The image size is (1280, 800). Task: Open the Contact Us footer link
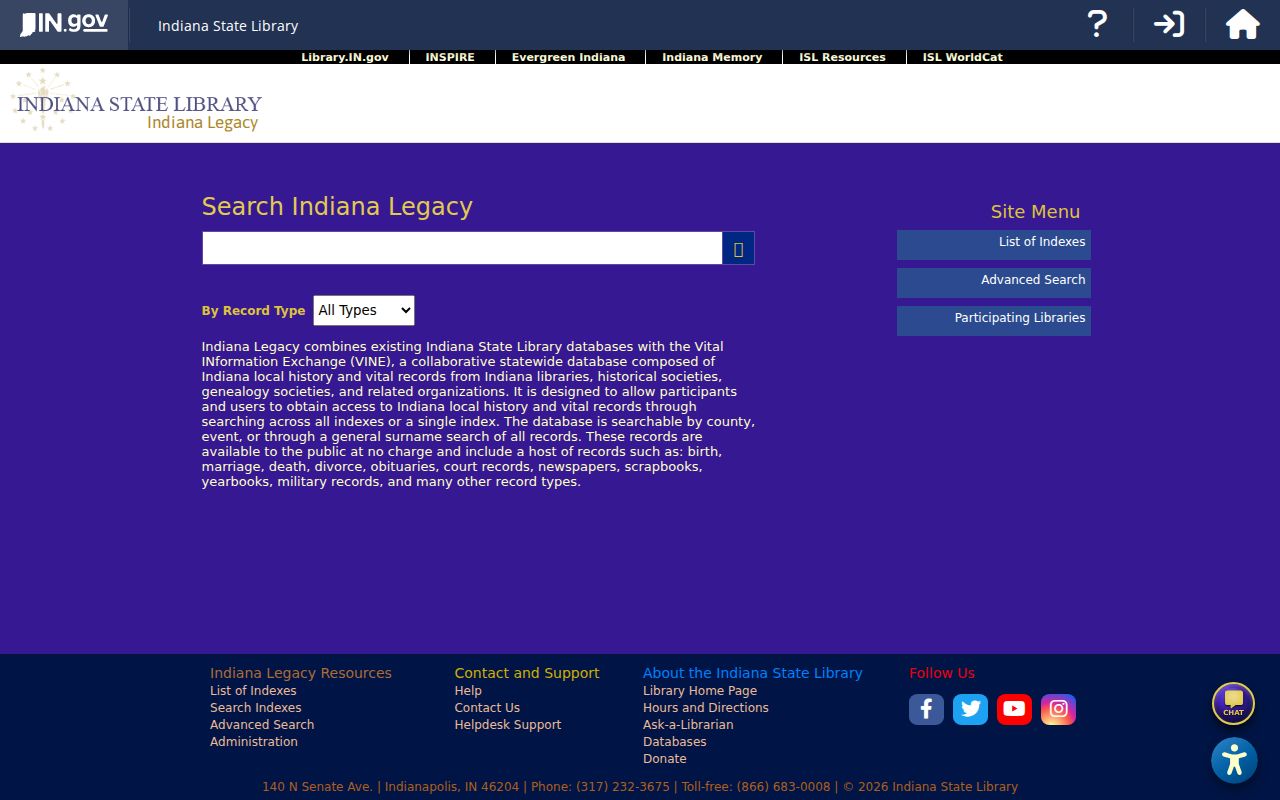487,708
